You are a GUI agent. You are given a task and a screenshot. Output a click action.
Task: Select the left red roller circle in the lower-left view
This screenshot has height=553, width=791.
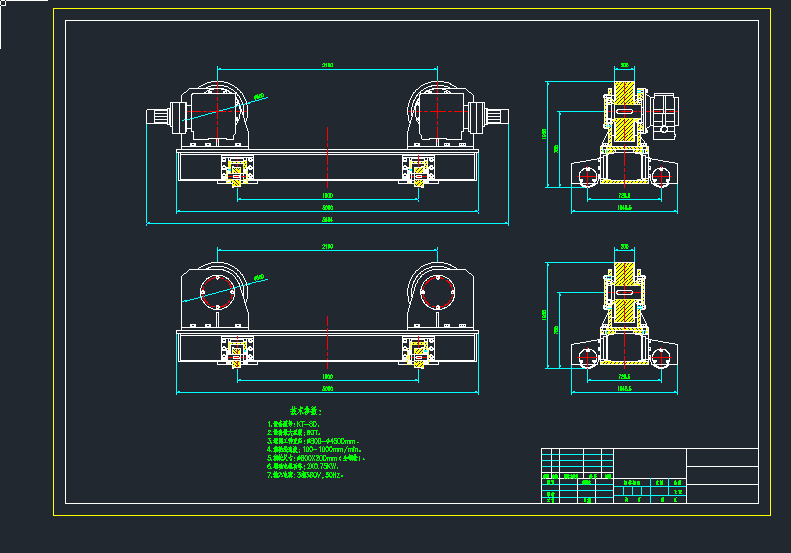point(218,293)
